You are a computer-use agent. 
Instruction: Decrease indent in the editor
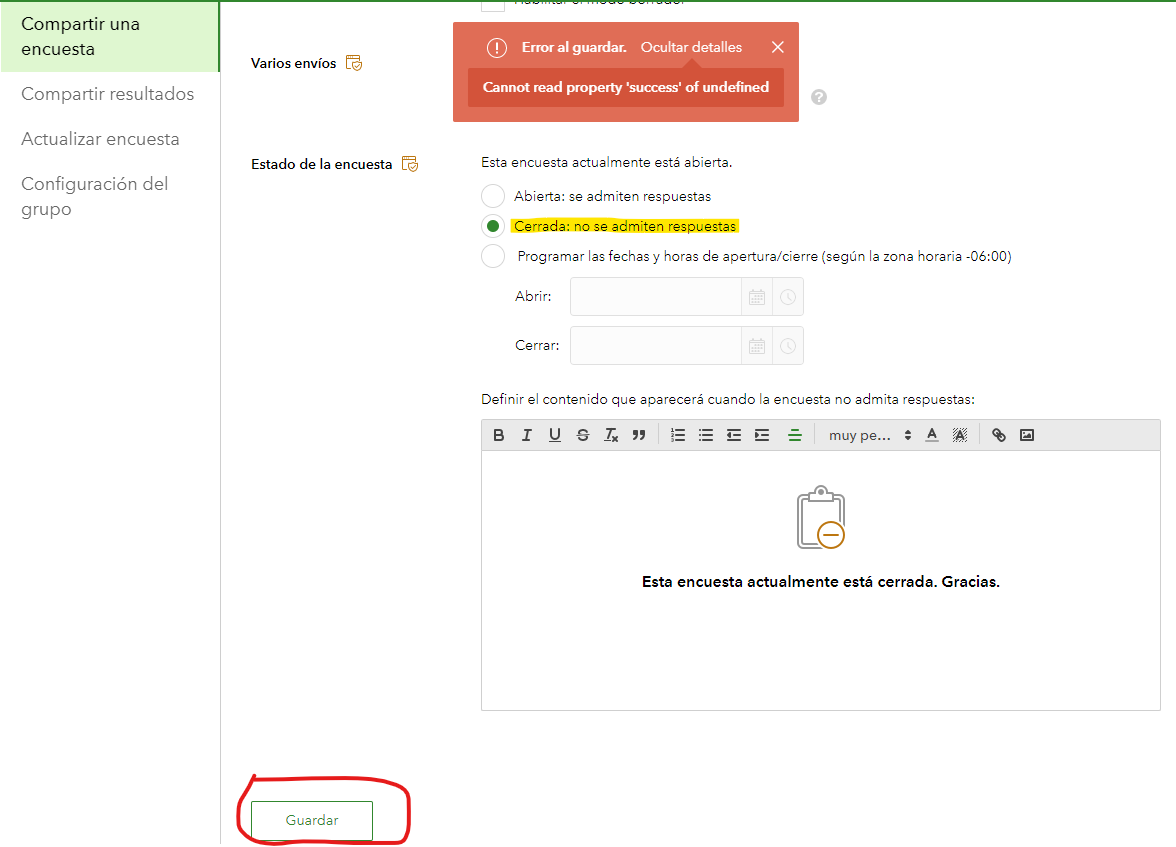click(734, 435)
